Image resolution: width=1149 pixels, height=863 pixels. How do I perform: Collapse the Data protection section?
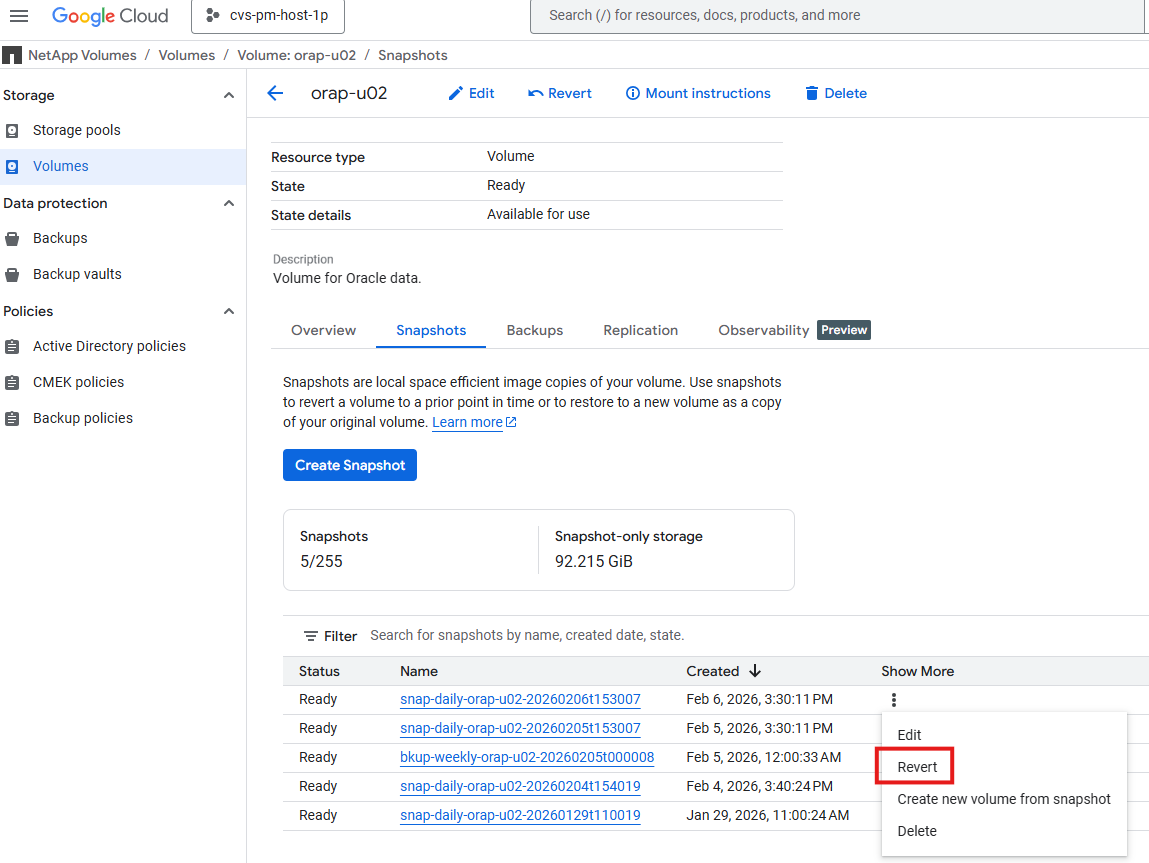point(228,203)
